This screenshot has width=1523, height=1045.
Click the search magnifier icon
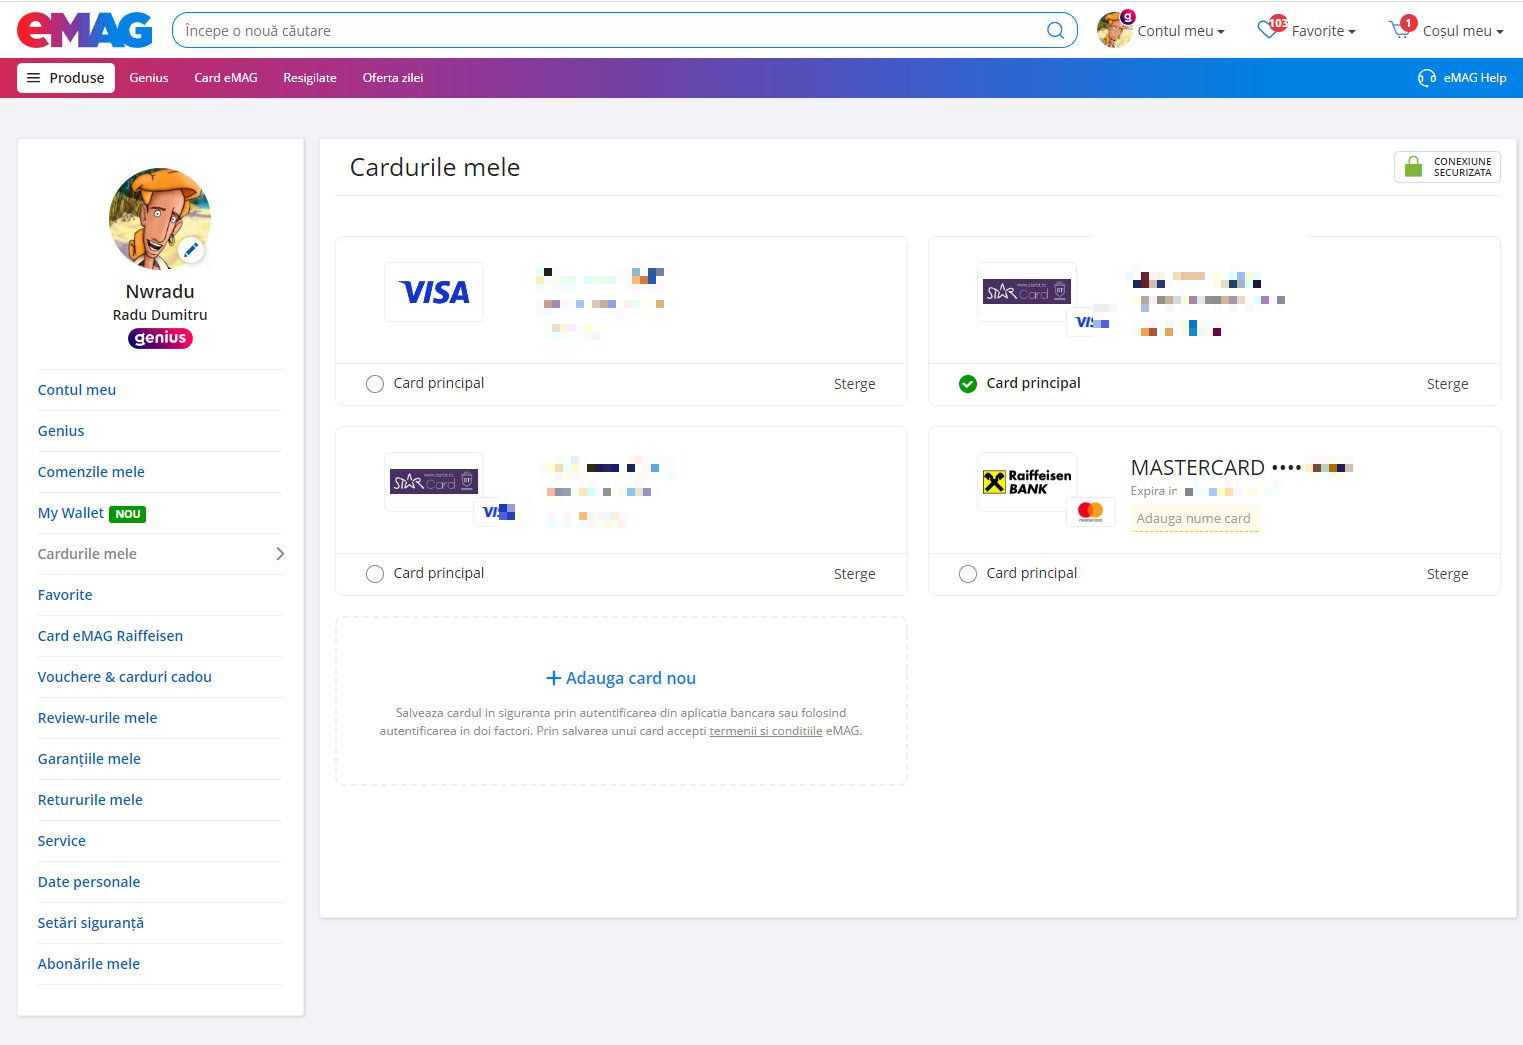[x=1055, y=30]
